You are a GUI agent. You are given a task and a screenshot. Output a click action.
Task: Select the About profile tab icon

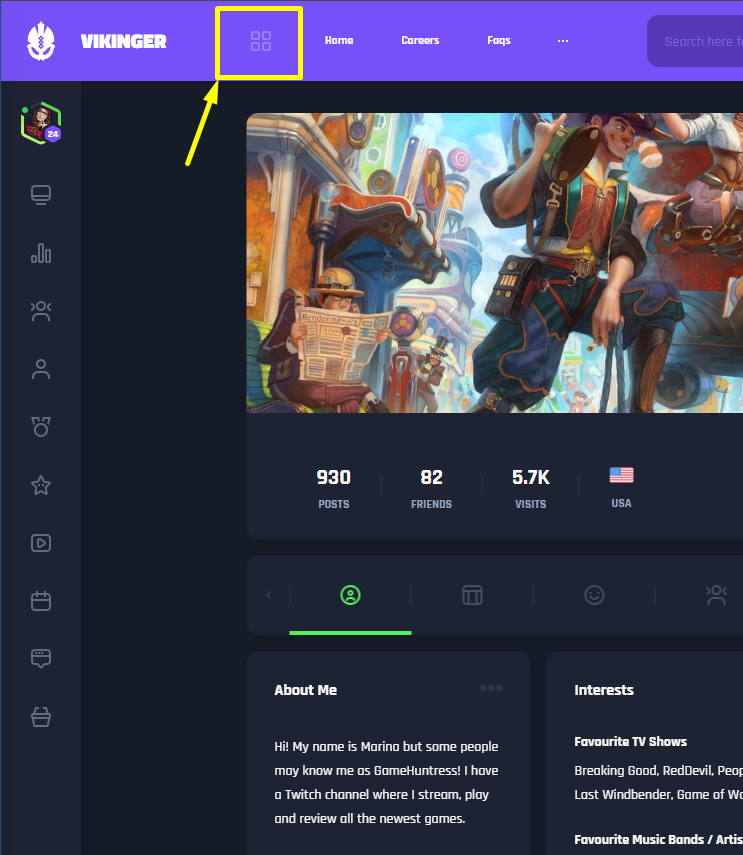[351, 595]
